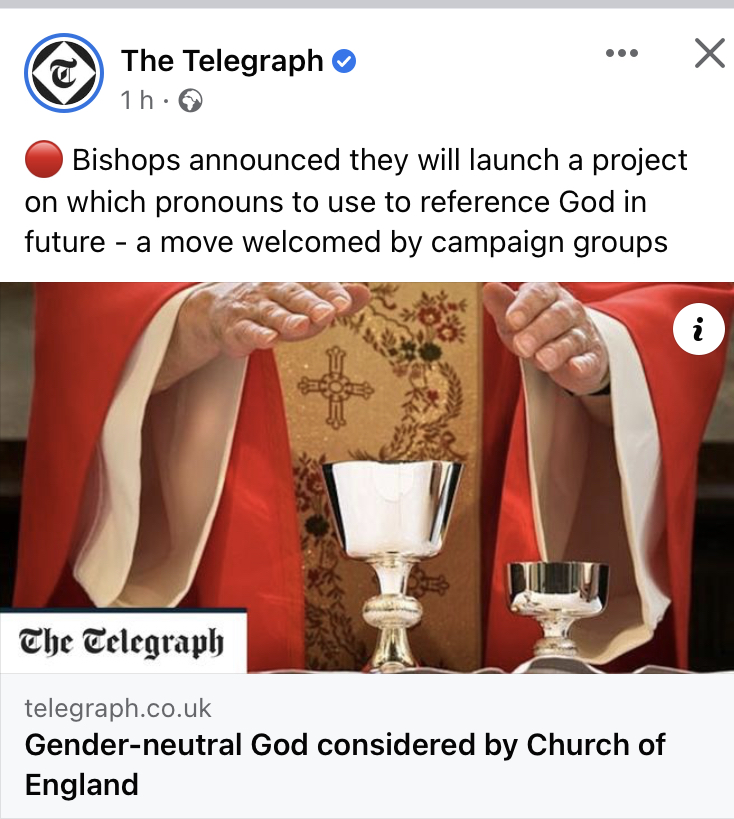Open The Telegraph page name link
Screen dimensions: 734x819
pyautogui.click(x=222, y=61)
